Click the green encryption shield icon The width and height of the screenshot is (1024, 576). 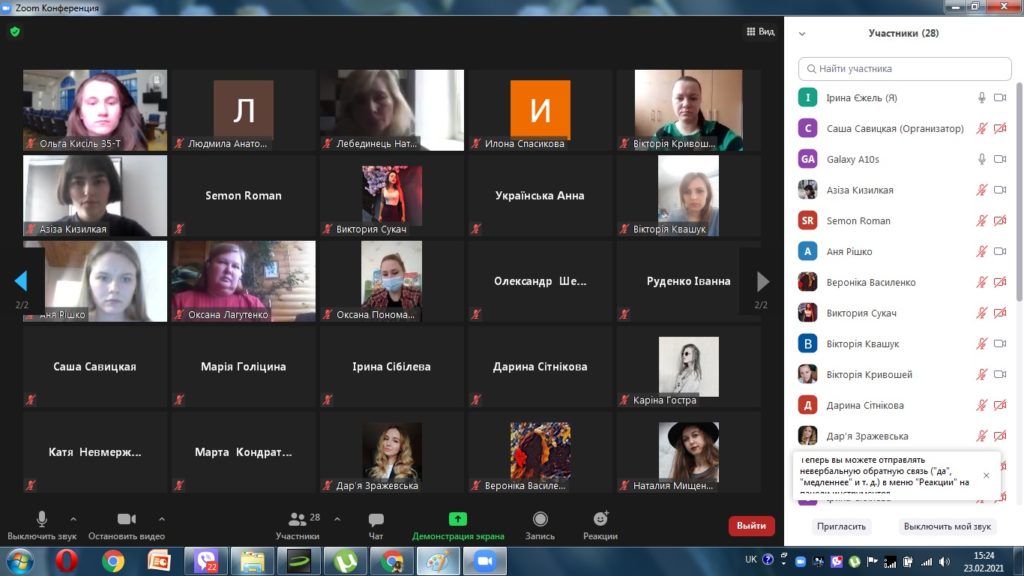point(15,32)
